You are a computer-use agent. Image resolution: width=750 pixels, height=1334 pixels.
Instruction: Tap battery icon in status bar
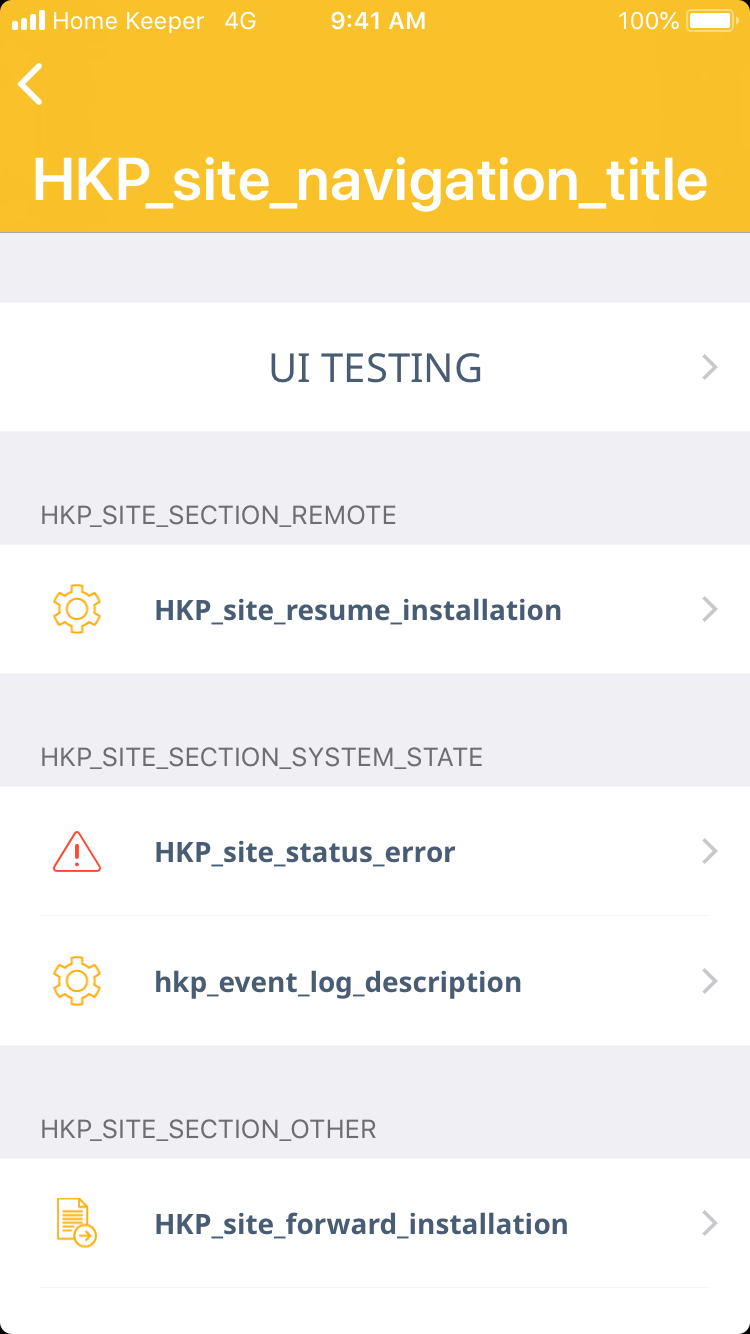click(711, 21)
